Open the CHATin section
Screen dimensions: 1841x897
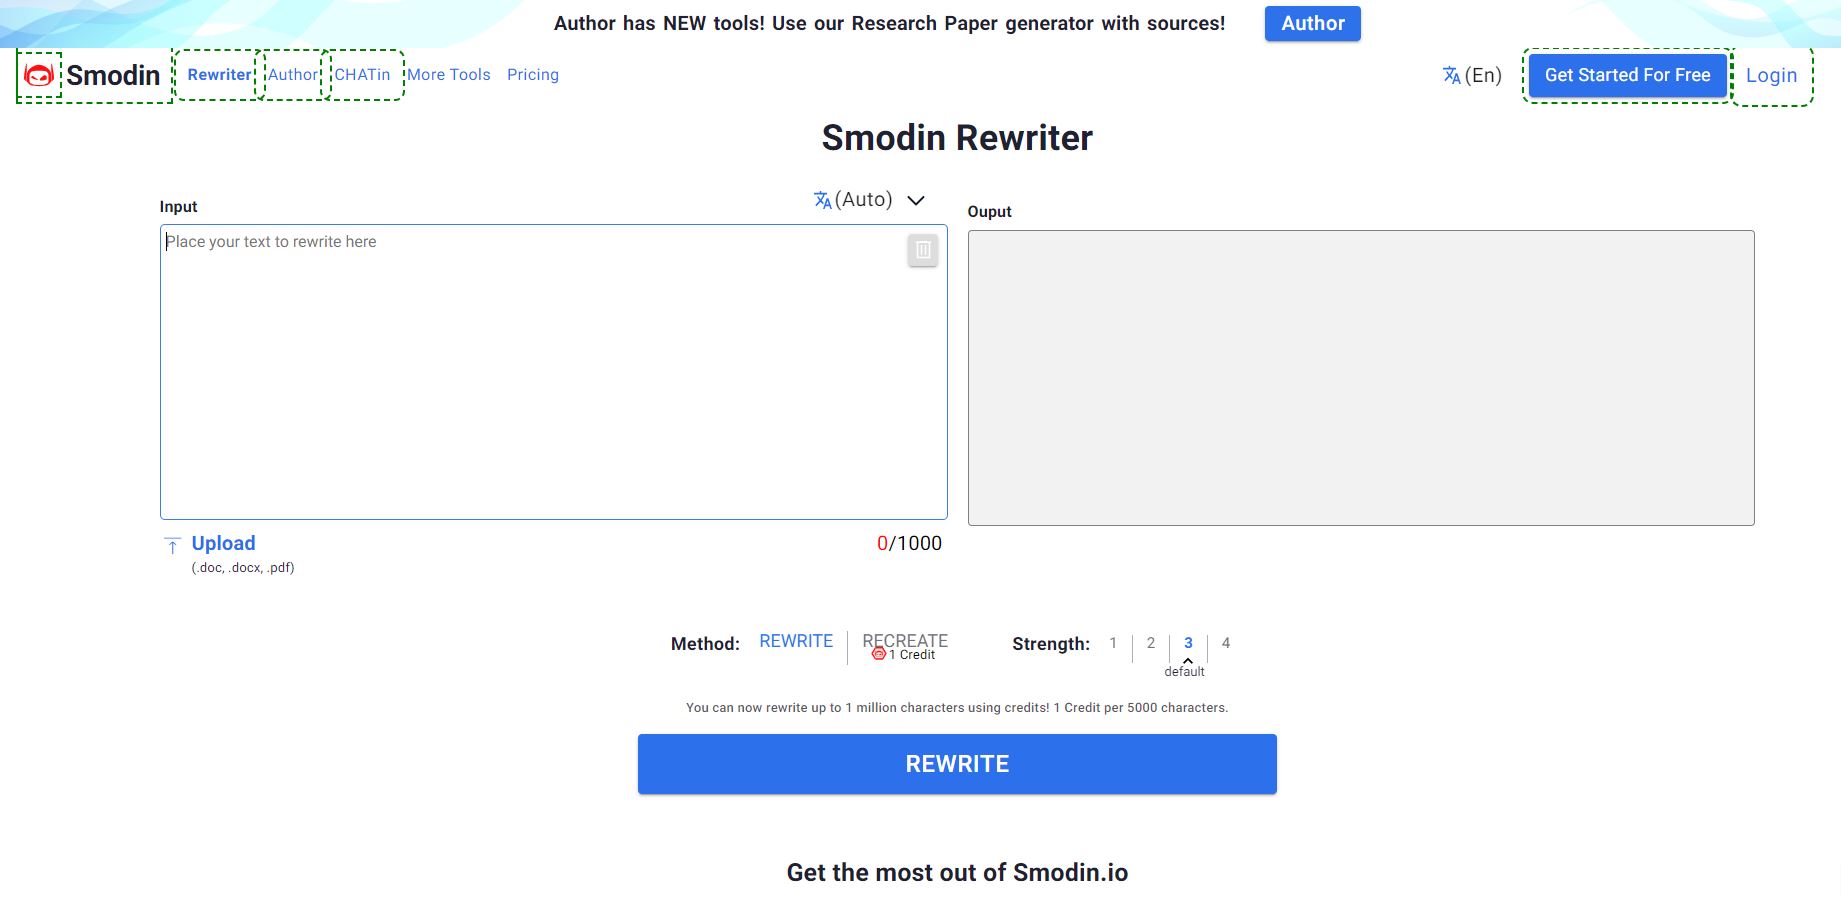pyautogui.click(x=363, y=74)
